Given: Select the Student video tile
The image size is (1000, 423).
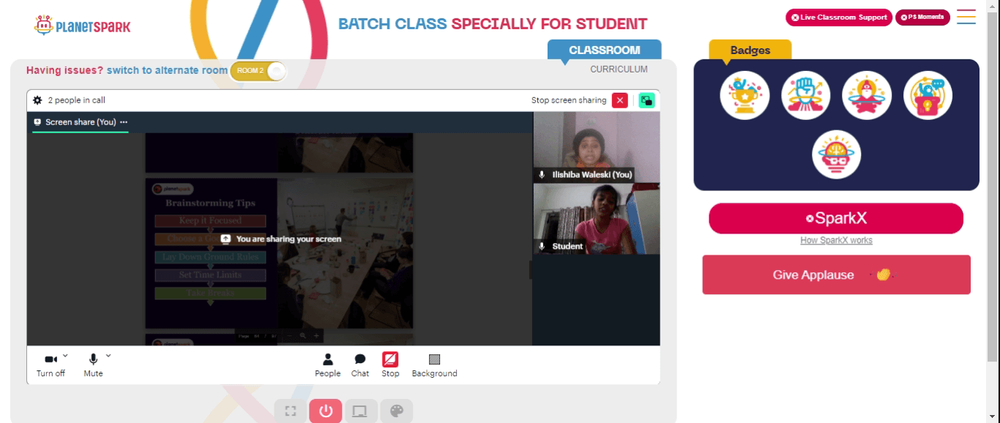Looking at the screenshot, I should pos(596,219).
